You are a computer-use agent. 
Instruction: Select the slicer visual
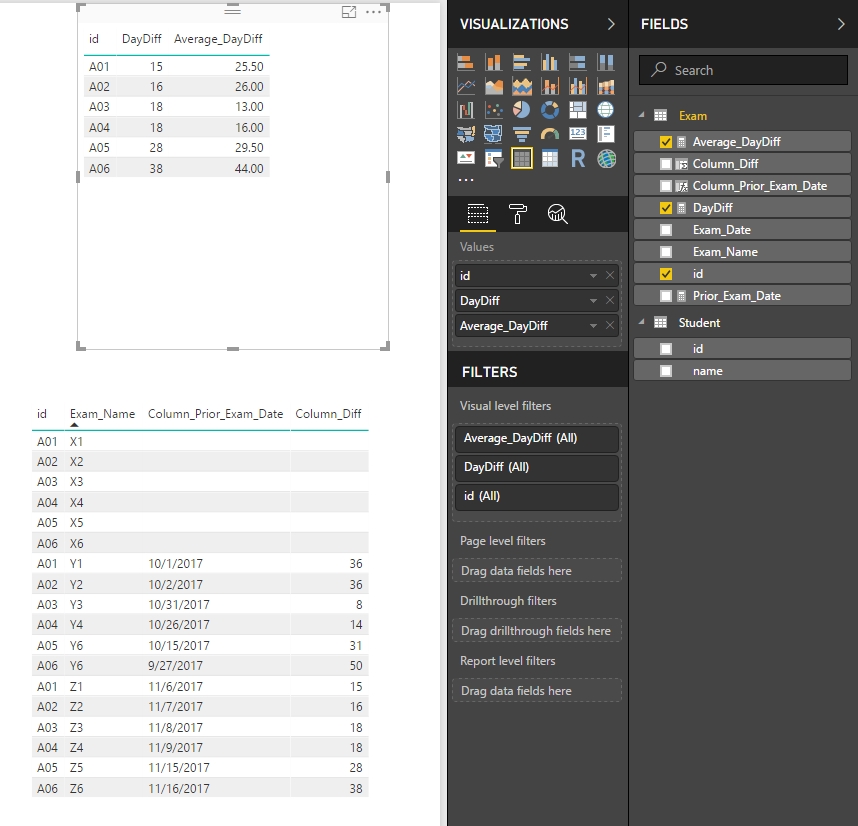click(494, 159)
